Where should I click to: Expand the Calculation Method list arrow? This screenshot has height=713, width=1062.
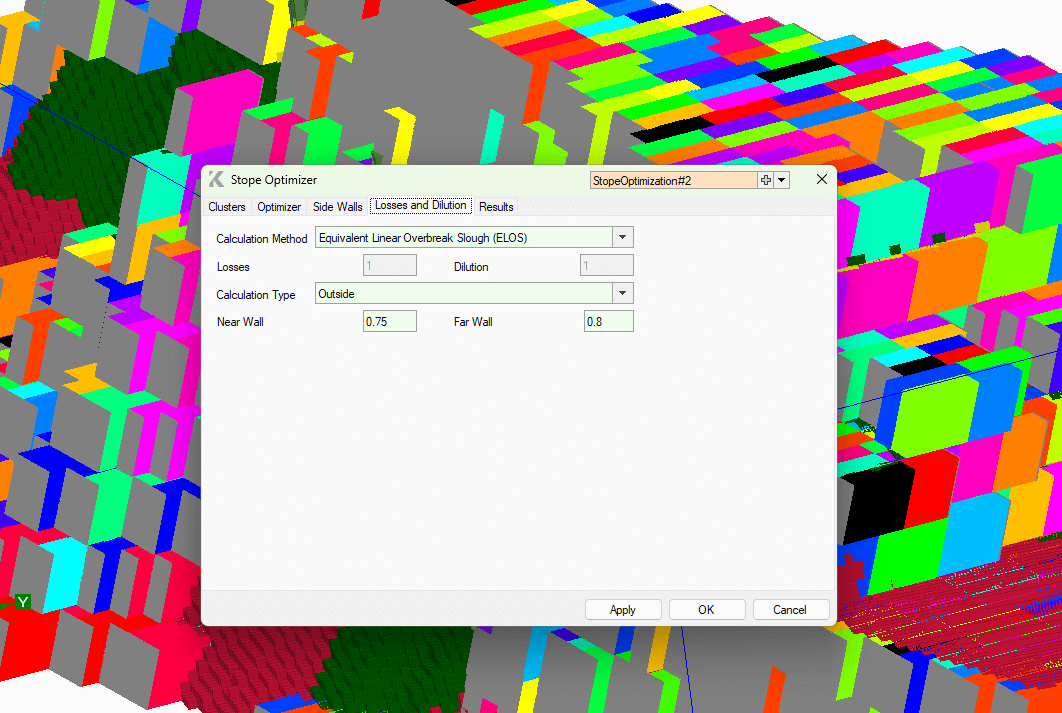(x=622, y=237)
